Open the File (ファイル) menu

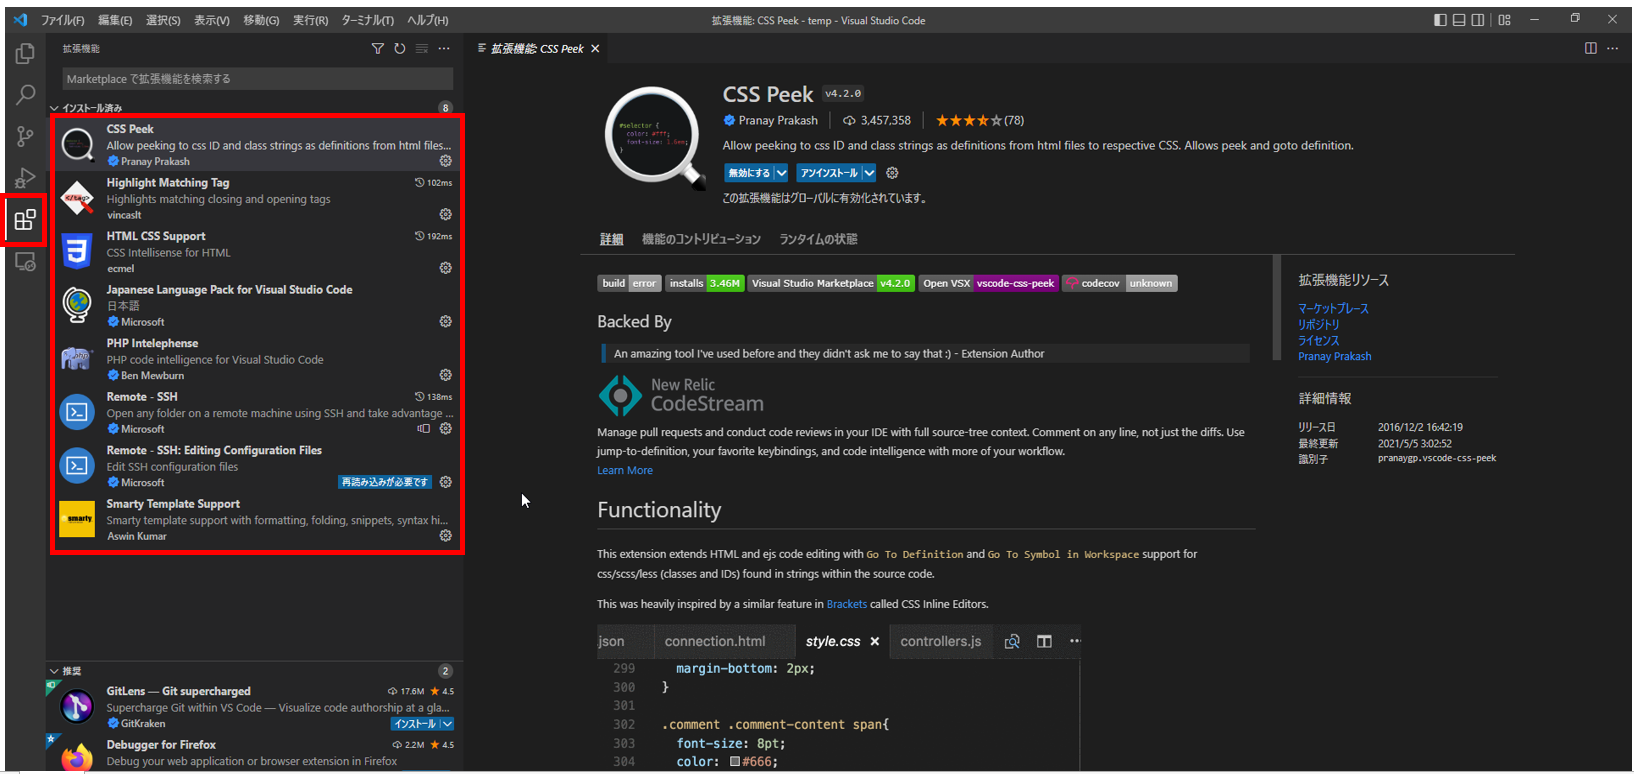(62, 20)
